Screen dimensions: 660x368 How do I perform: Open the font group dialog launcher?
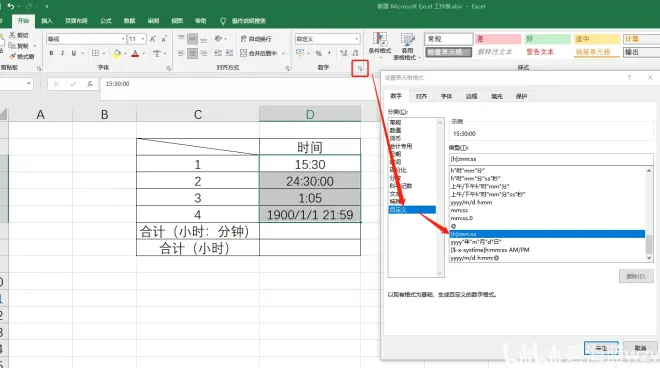[x=168, y=68]
